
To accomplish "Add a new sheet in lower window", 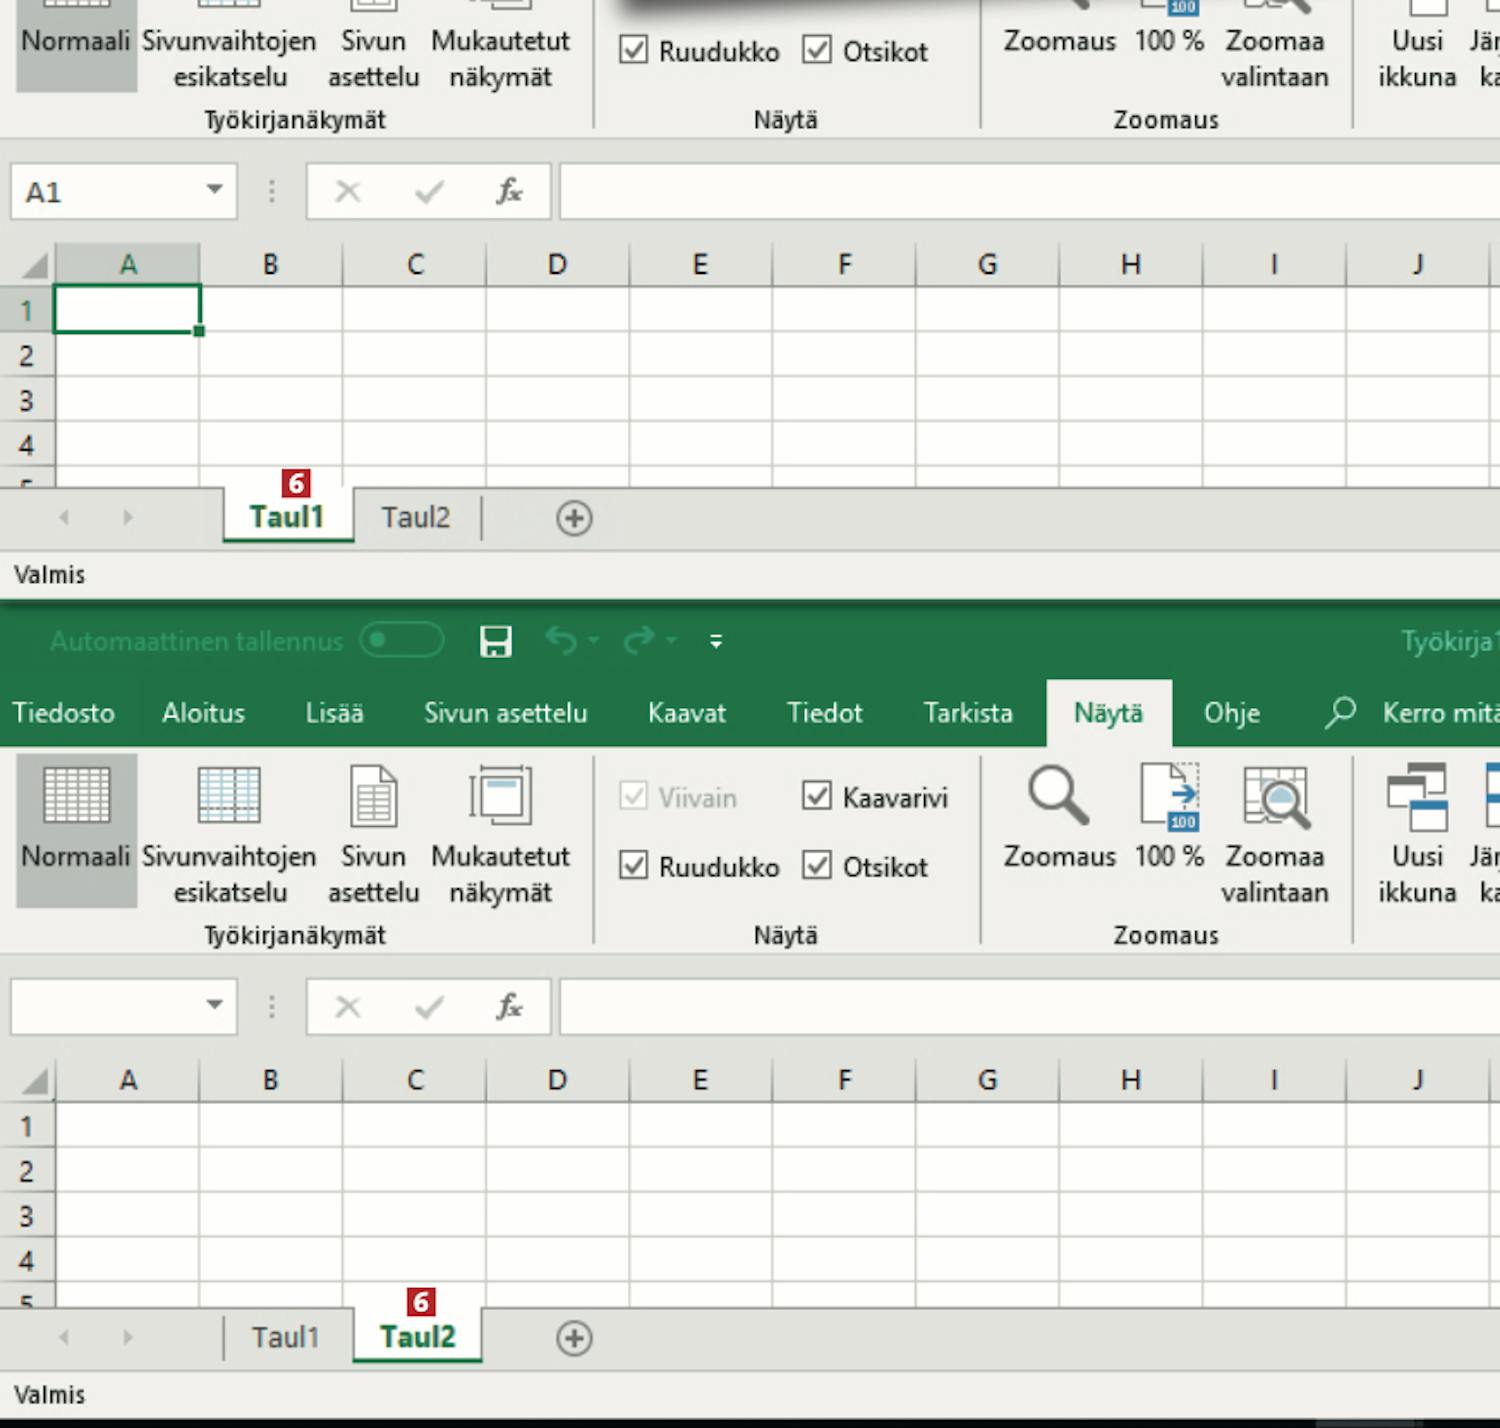I will coord(574,1338).
